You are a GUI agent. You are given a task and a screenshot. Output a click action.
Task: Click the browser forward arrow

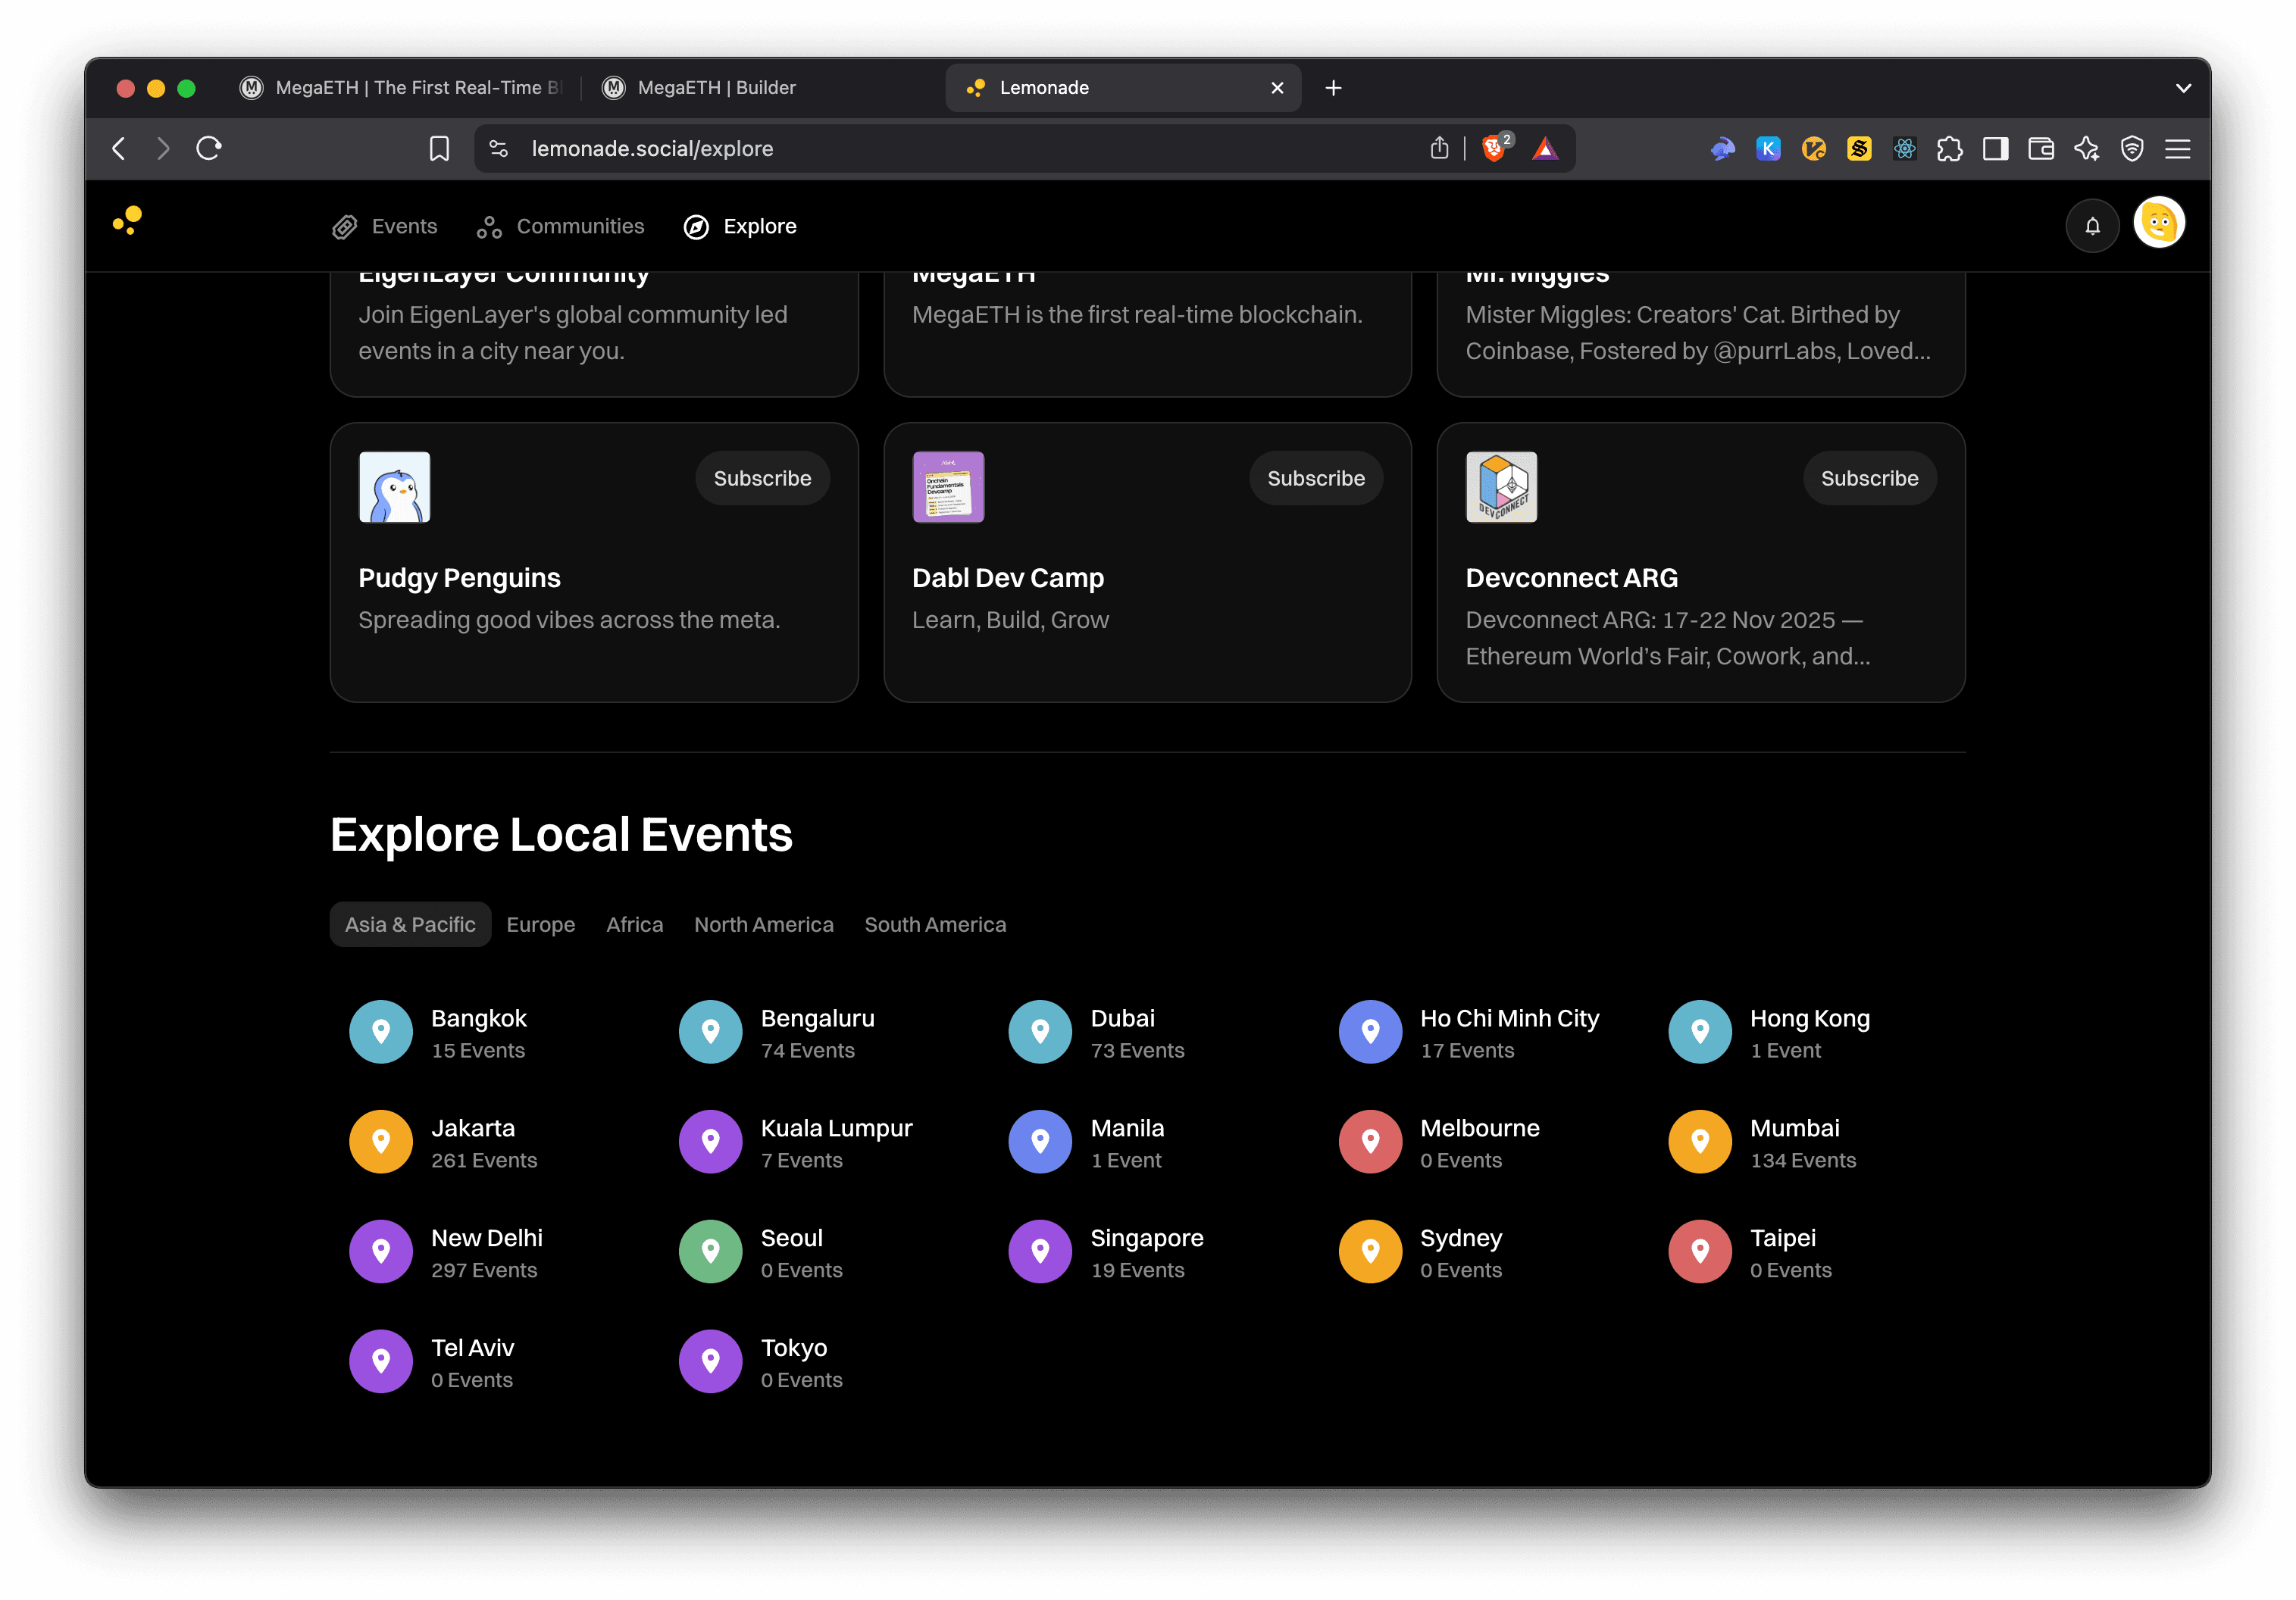(x=163, y=149)
